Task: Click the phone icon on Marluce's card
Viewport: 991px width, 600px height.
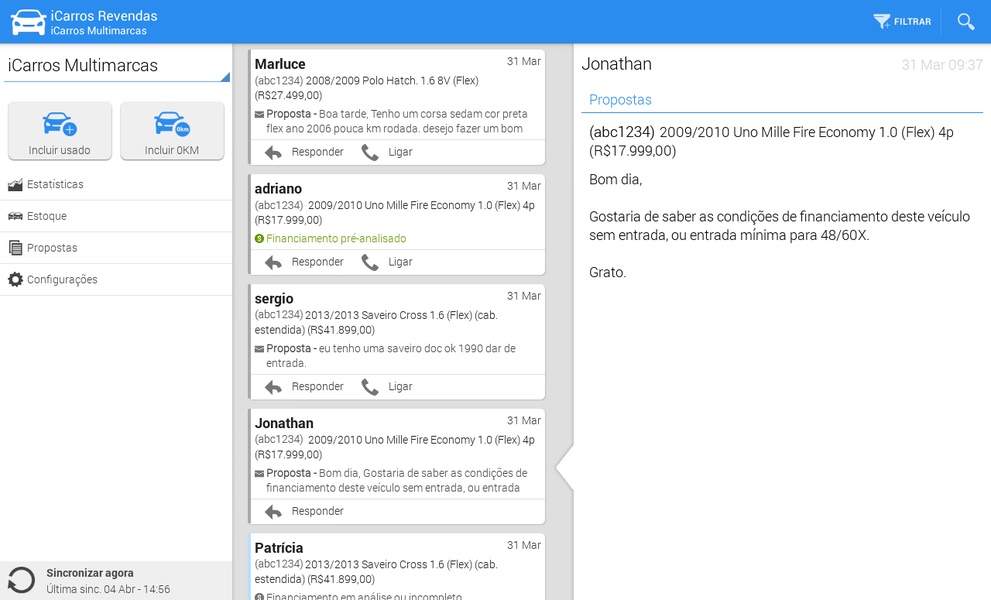Action: pyautogui.click(x=370, y=152)
